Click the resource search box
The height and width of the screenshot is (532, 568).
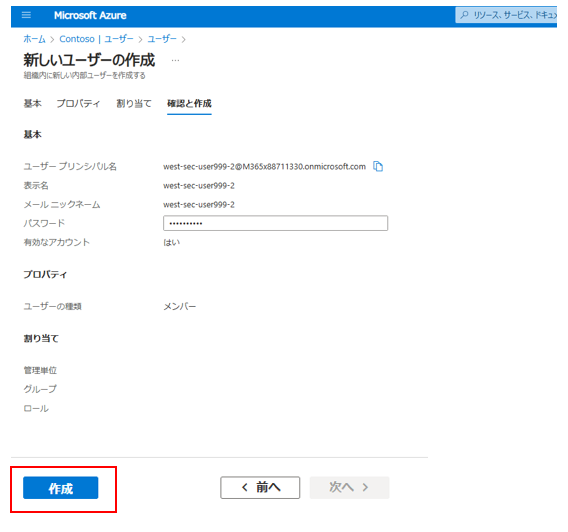506,15
